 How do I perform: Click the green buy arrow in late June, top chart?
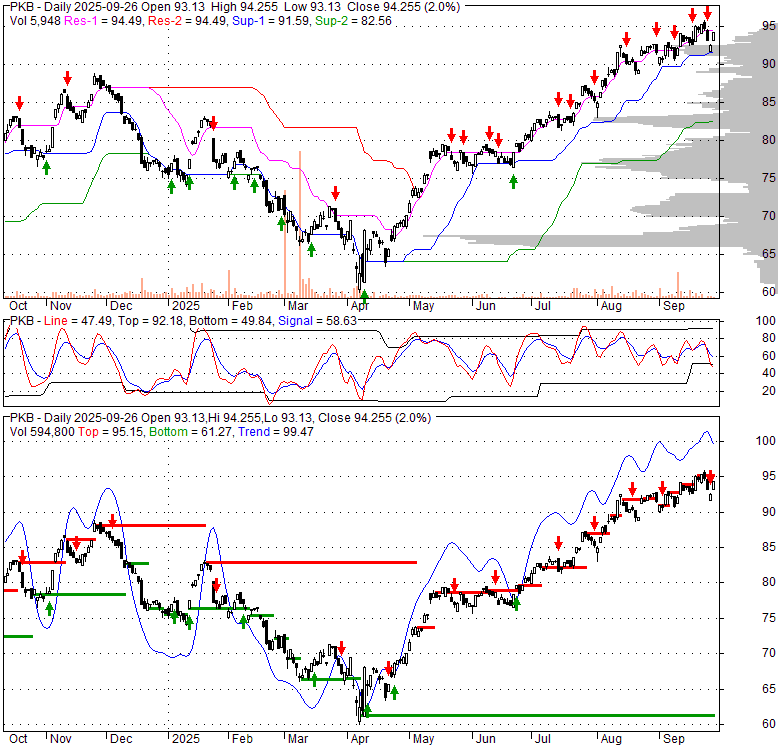coord(513,182)
